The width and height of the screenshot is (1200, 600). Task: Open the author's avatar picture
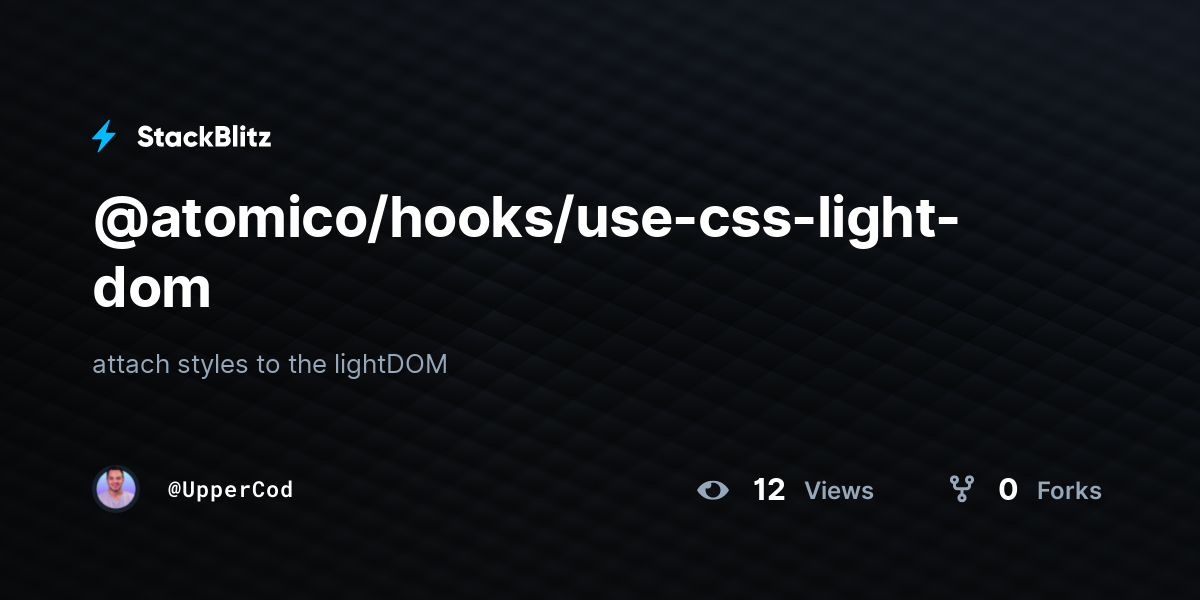116,489
